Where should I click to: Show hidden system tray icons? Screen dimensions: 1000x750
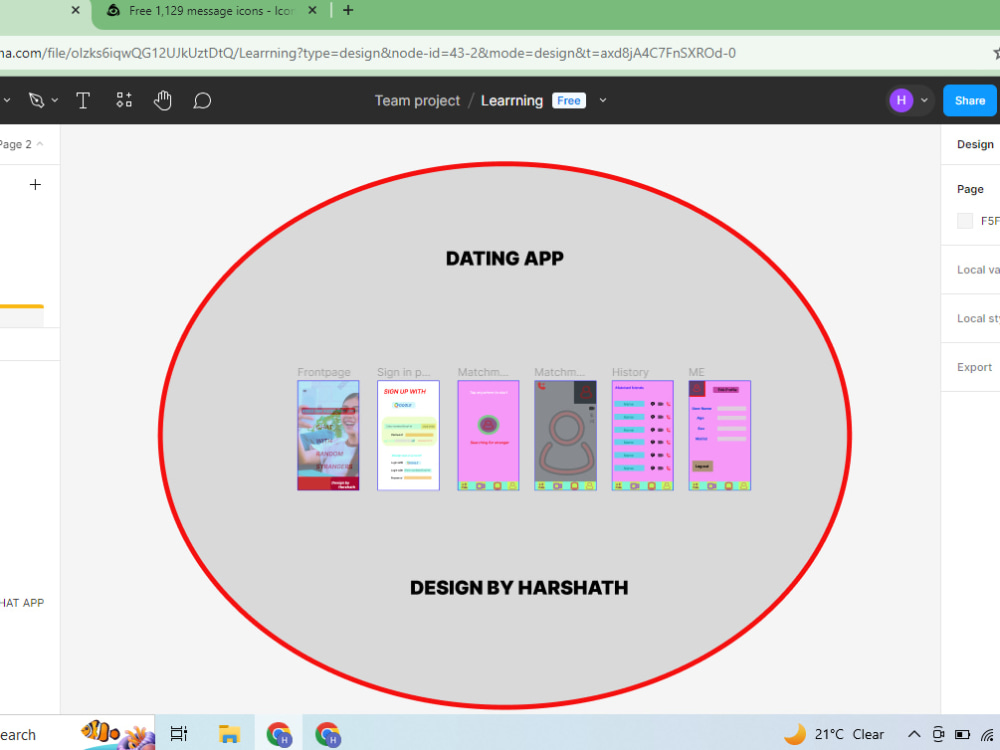[x=914, y=734]
